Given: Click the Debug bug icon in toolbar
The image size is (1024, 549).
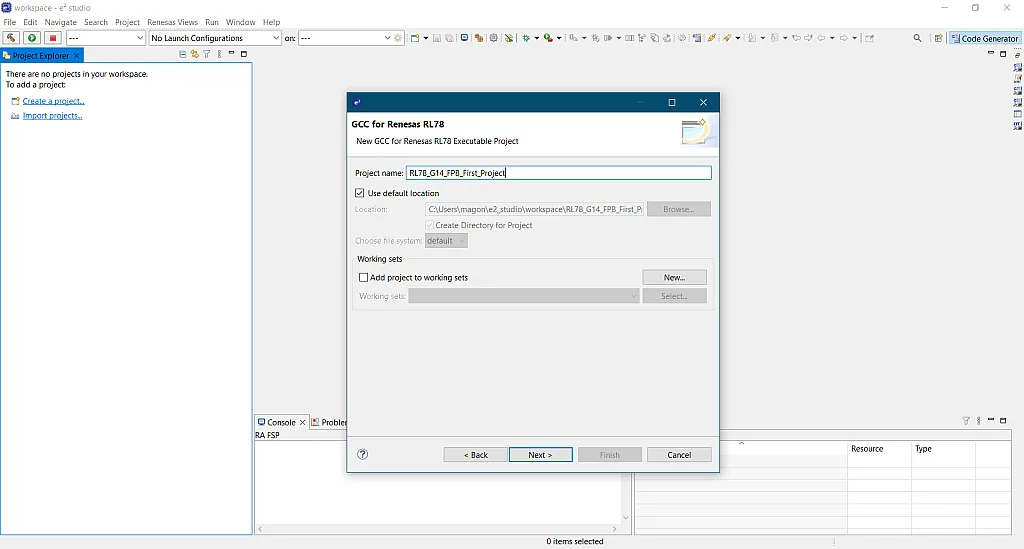Looking at the screenshot, I should 525,38.
